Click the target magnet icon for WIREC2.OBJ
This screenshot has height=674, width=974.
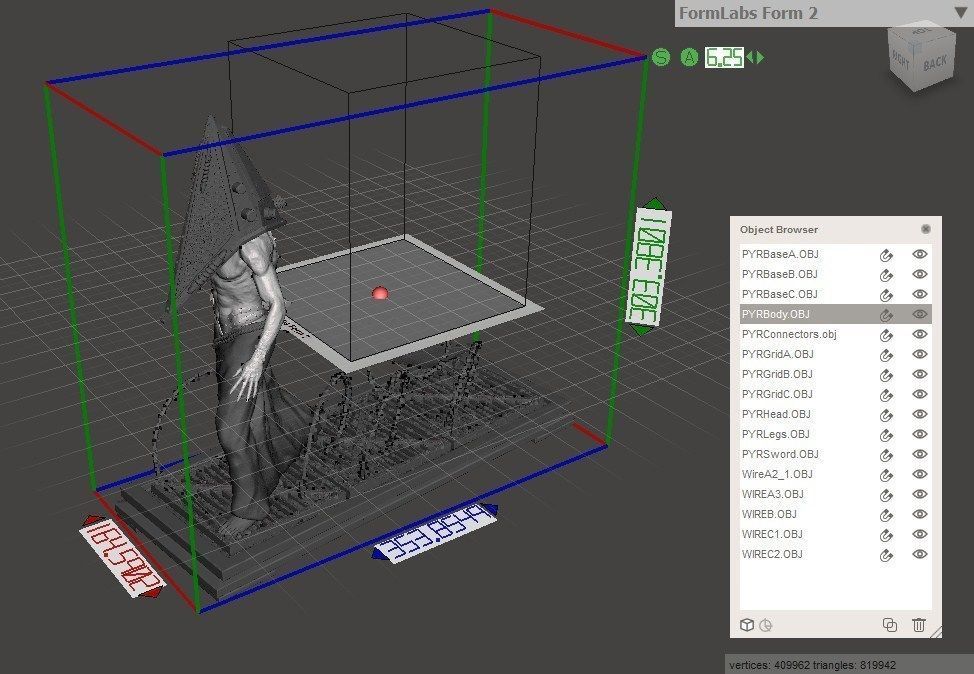(x=886, y=555)
